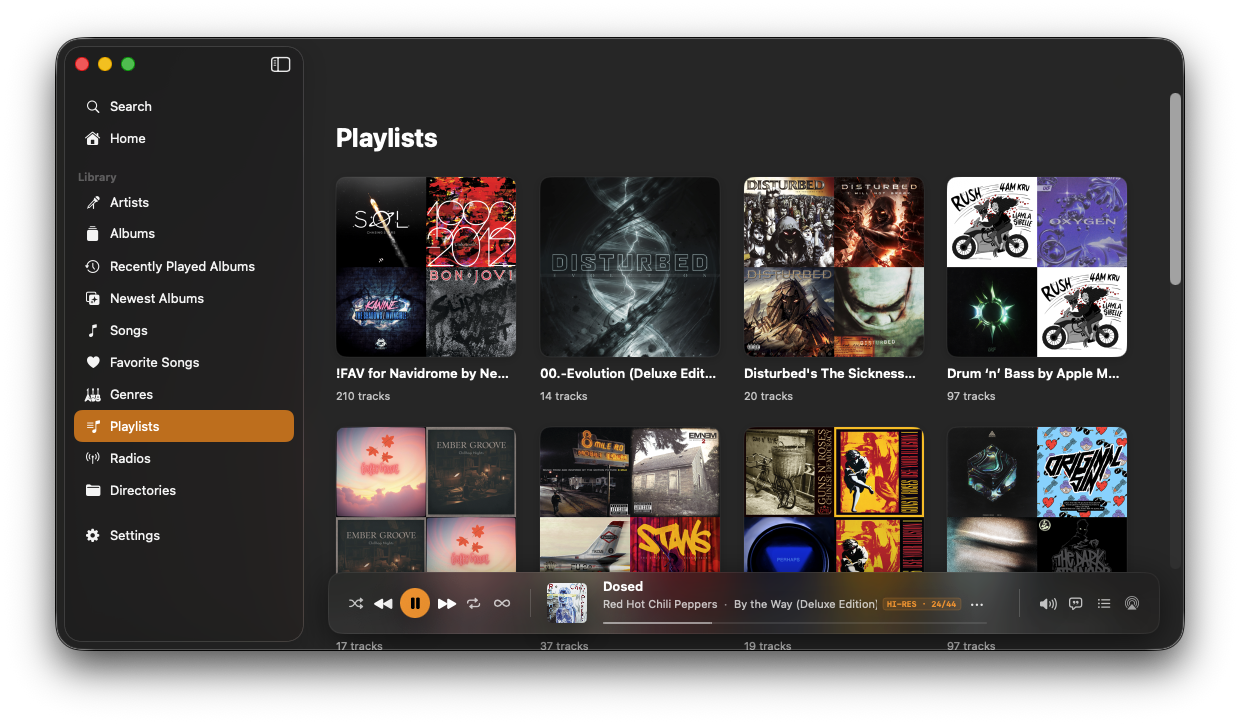
Task: Open the AirPlay/cast output selector
Action: tap(1131, 603)
